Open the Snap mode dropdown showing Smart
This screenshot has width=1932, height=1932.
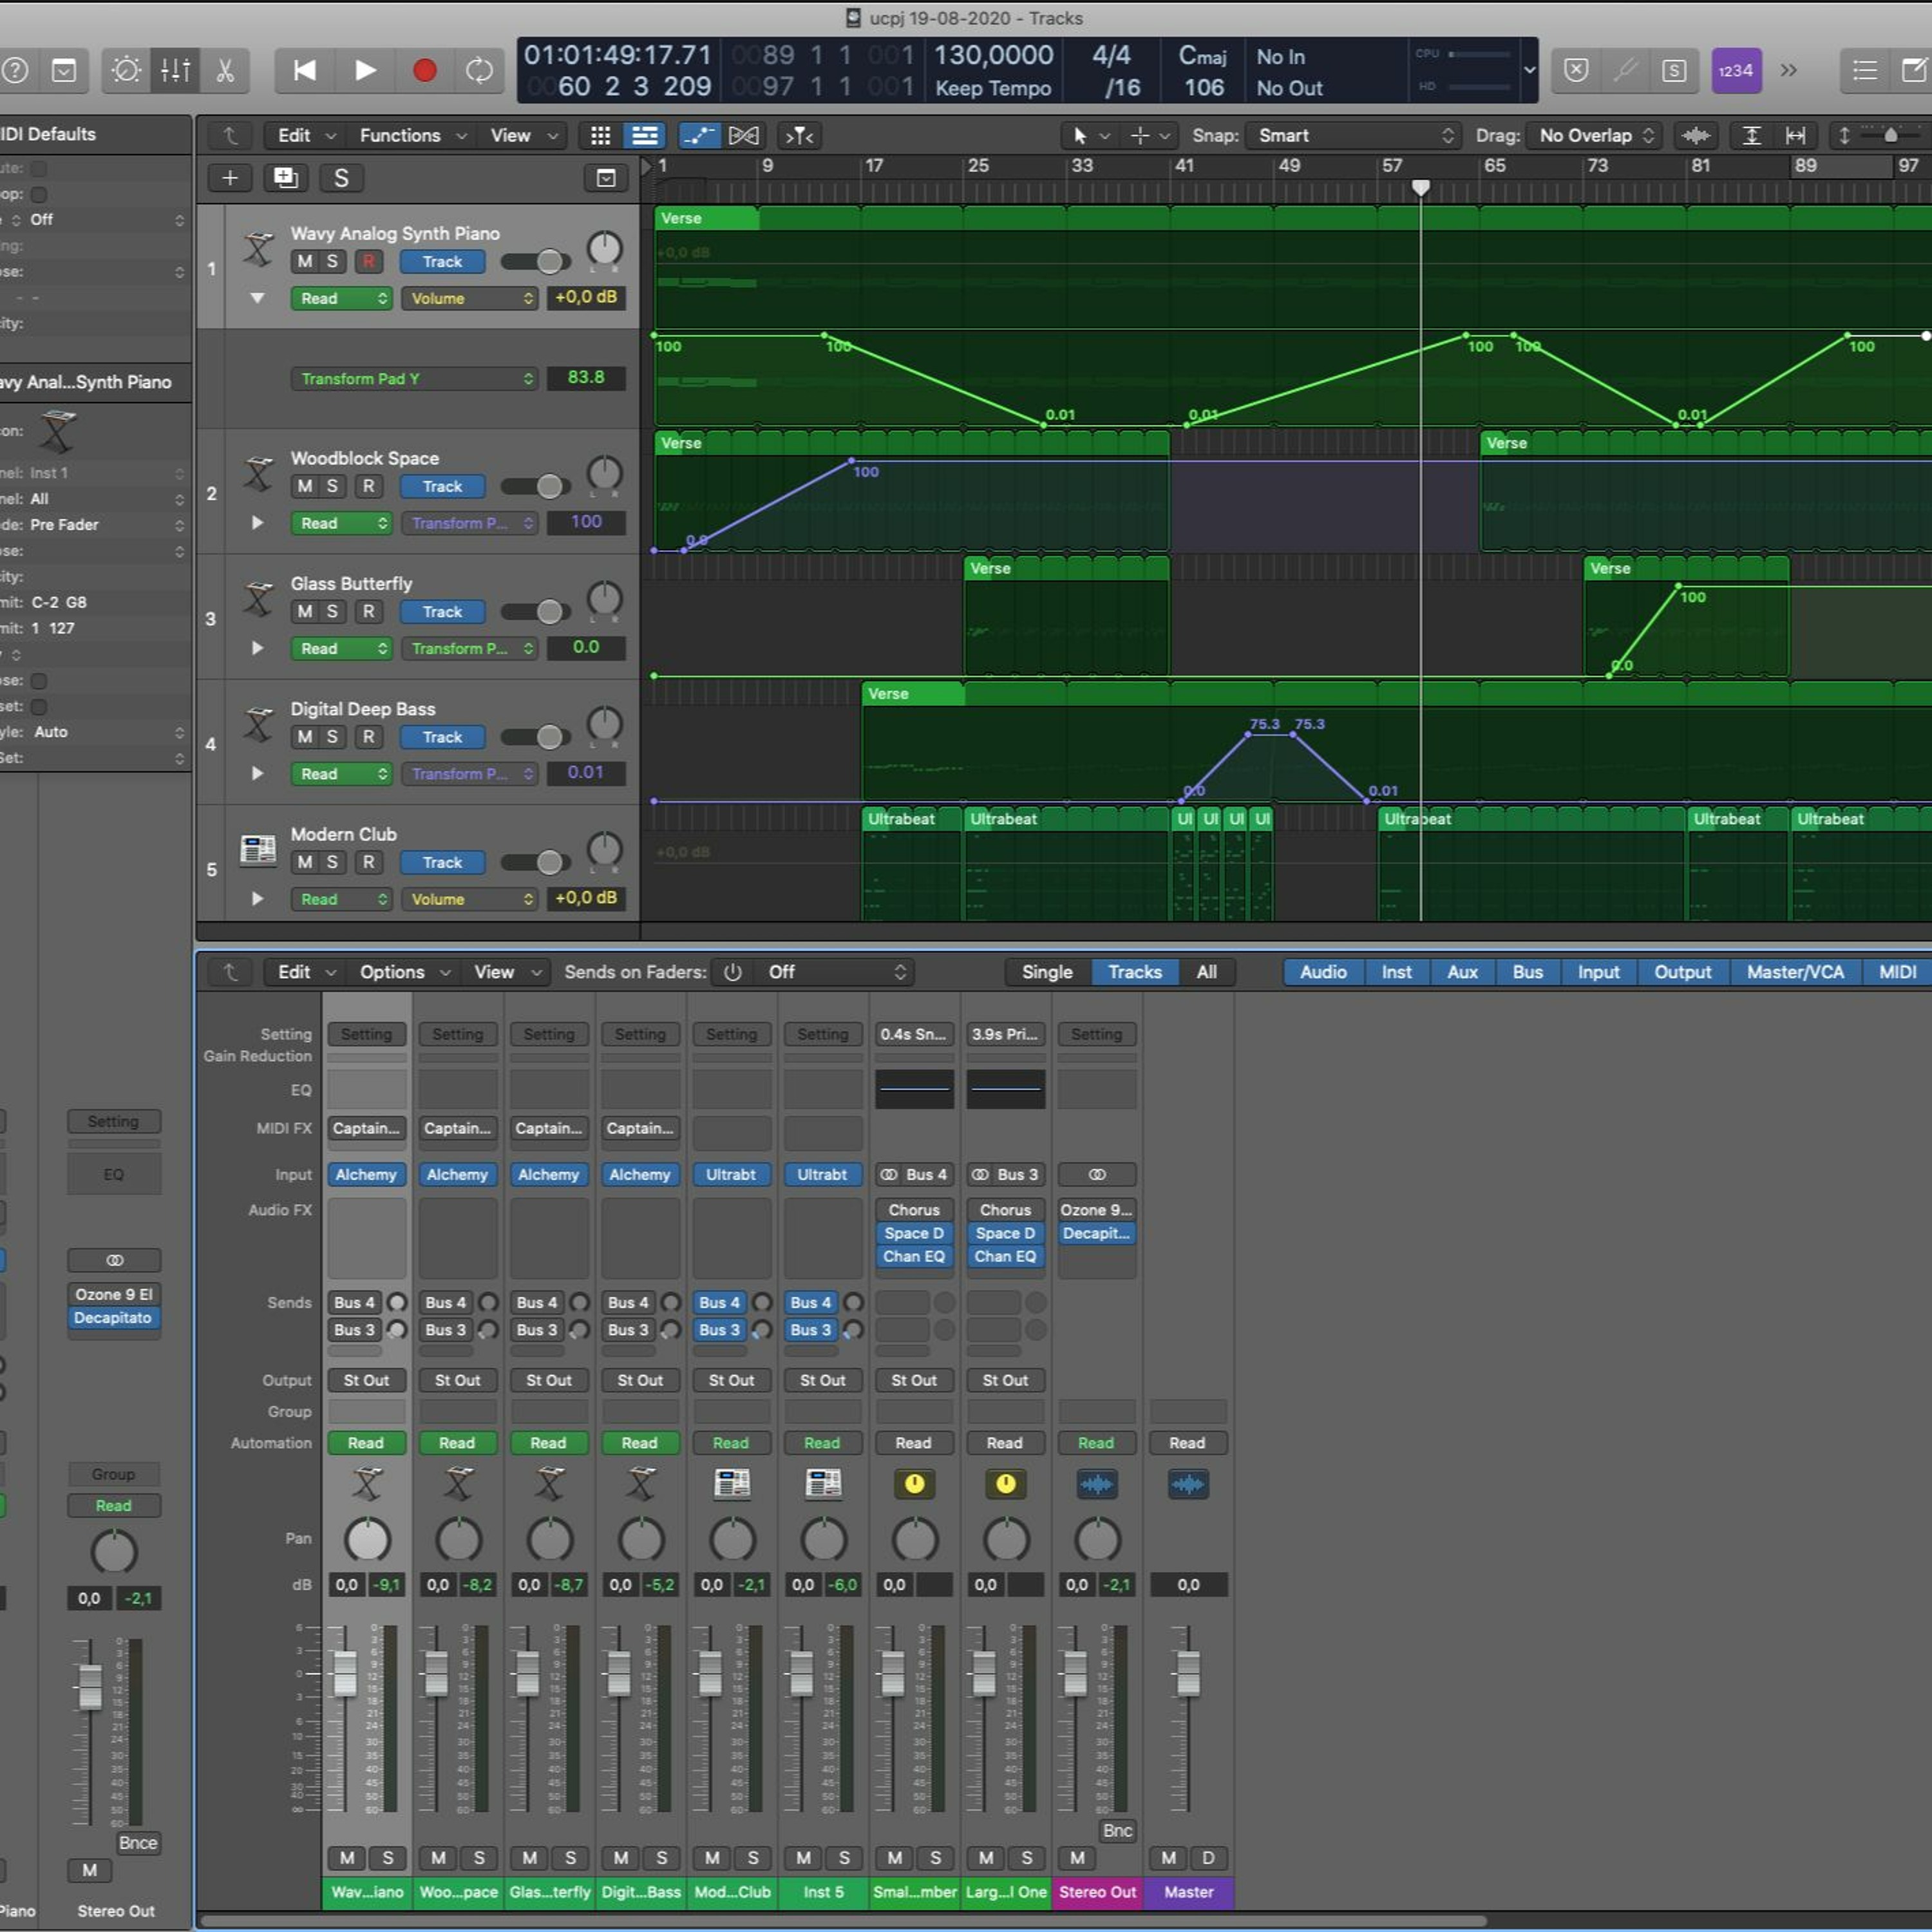click(x=1353, y=135)
